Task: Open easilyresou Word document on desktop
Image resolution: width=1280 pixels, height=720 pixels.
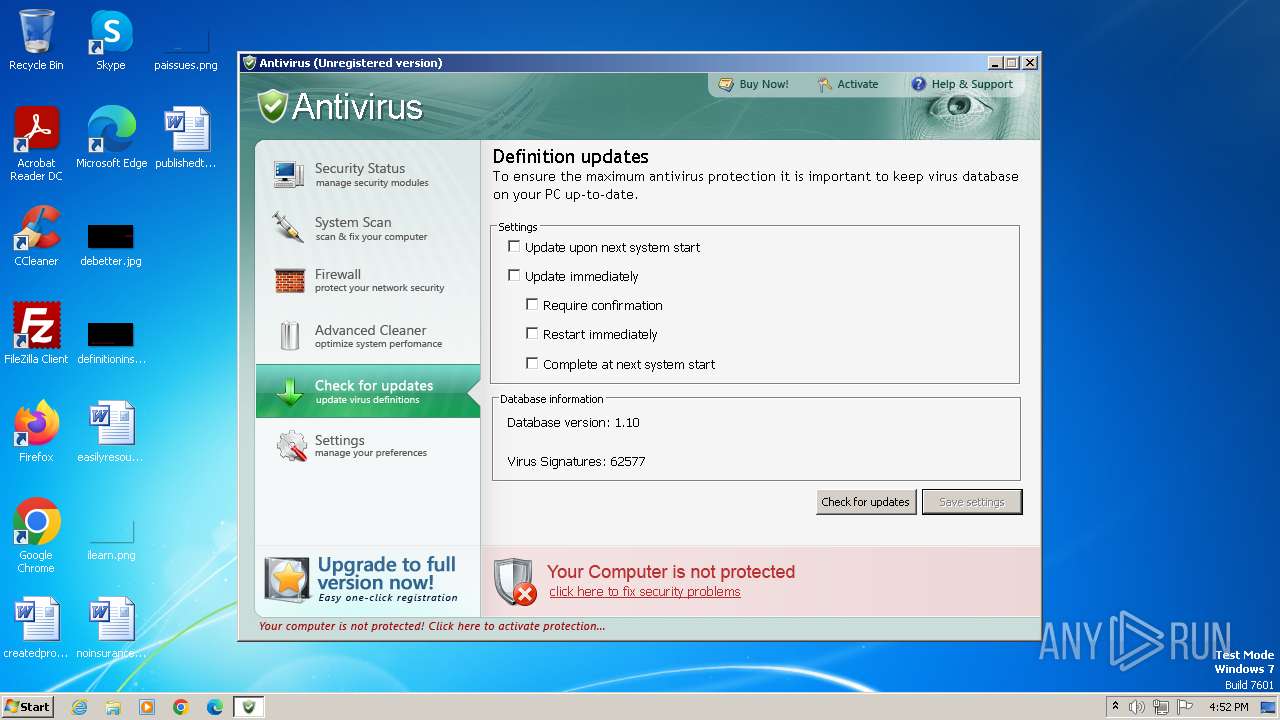Action: tap(111, 431)
